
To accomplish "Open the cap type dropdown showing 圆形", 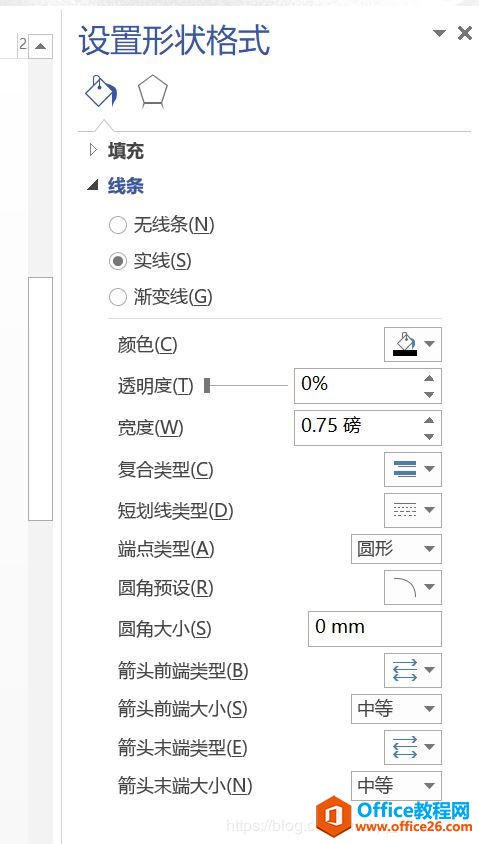I will point(396,549).
